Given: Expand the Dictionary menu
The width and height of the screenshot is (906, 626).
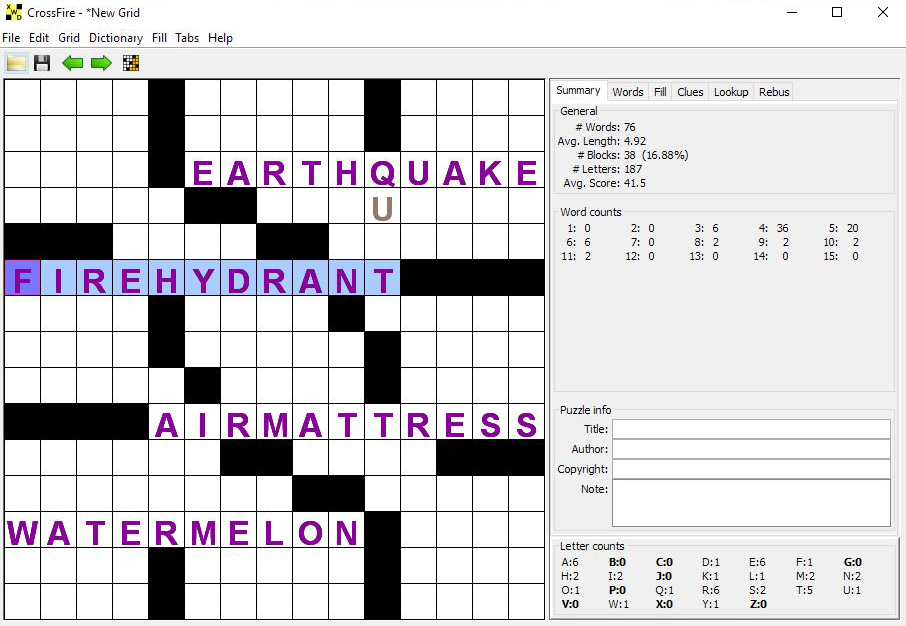Looking at the screenshot, I should pos(116,38).
